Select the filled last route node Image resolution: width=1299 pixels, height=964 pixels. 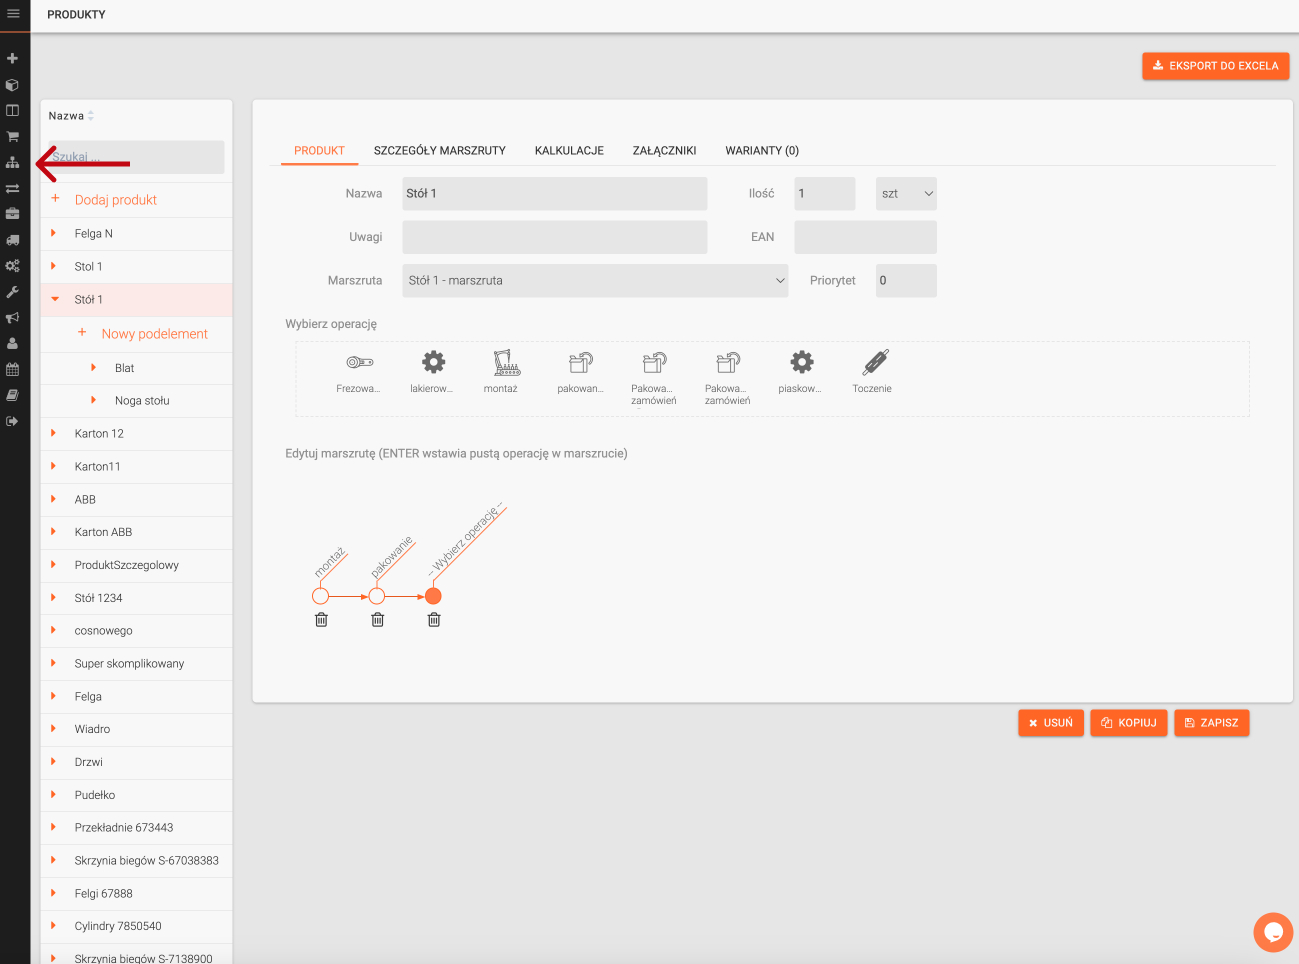pos(433,596)
